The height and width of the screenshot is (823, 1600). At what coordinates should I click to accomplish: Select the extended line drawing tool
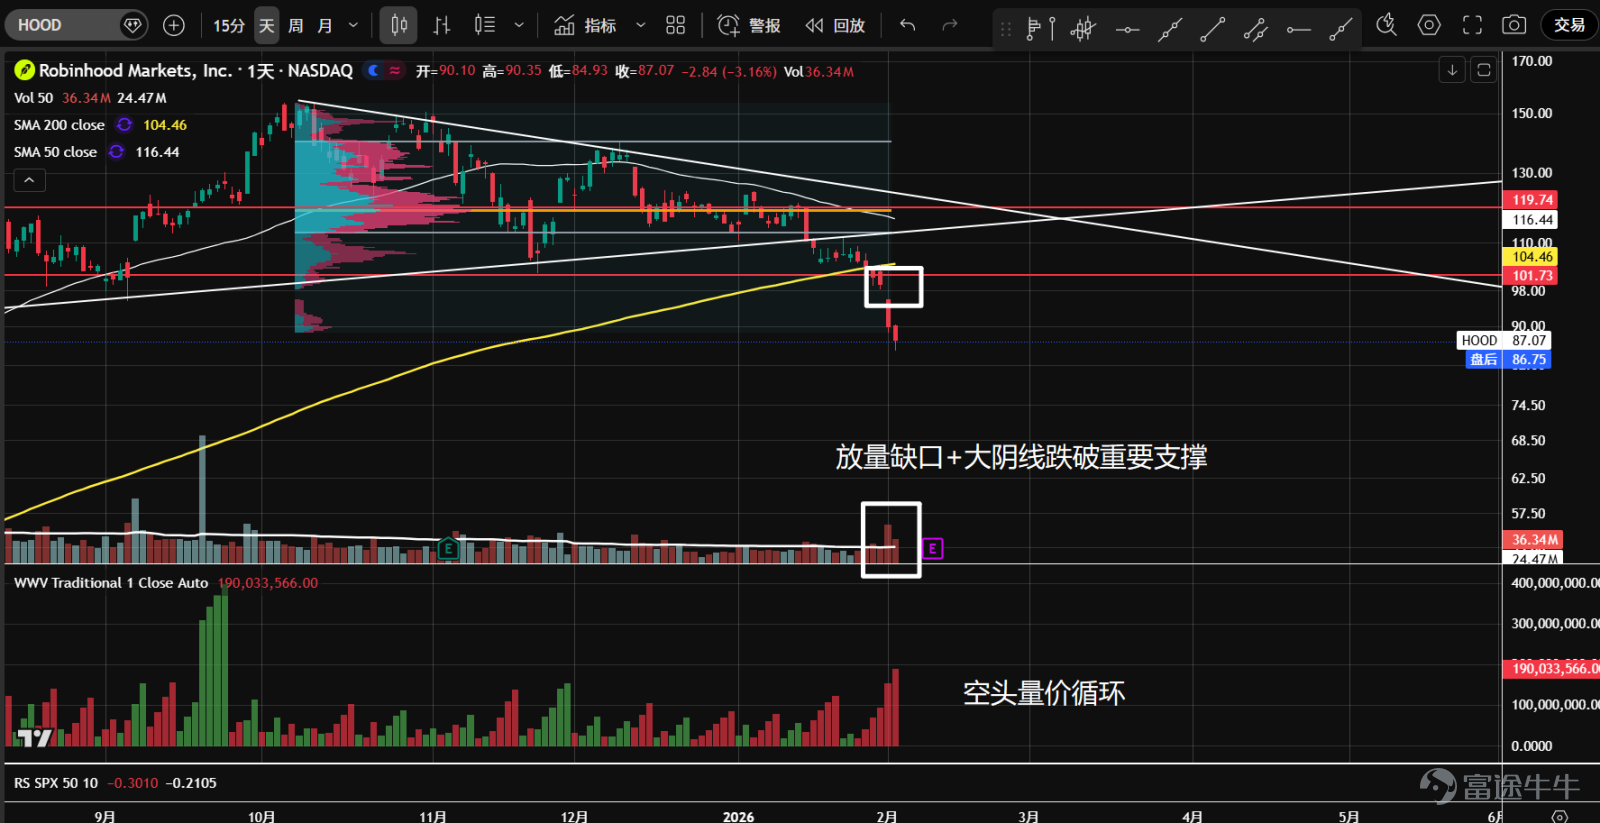click(x=1170, y=30)
